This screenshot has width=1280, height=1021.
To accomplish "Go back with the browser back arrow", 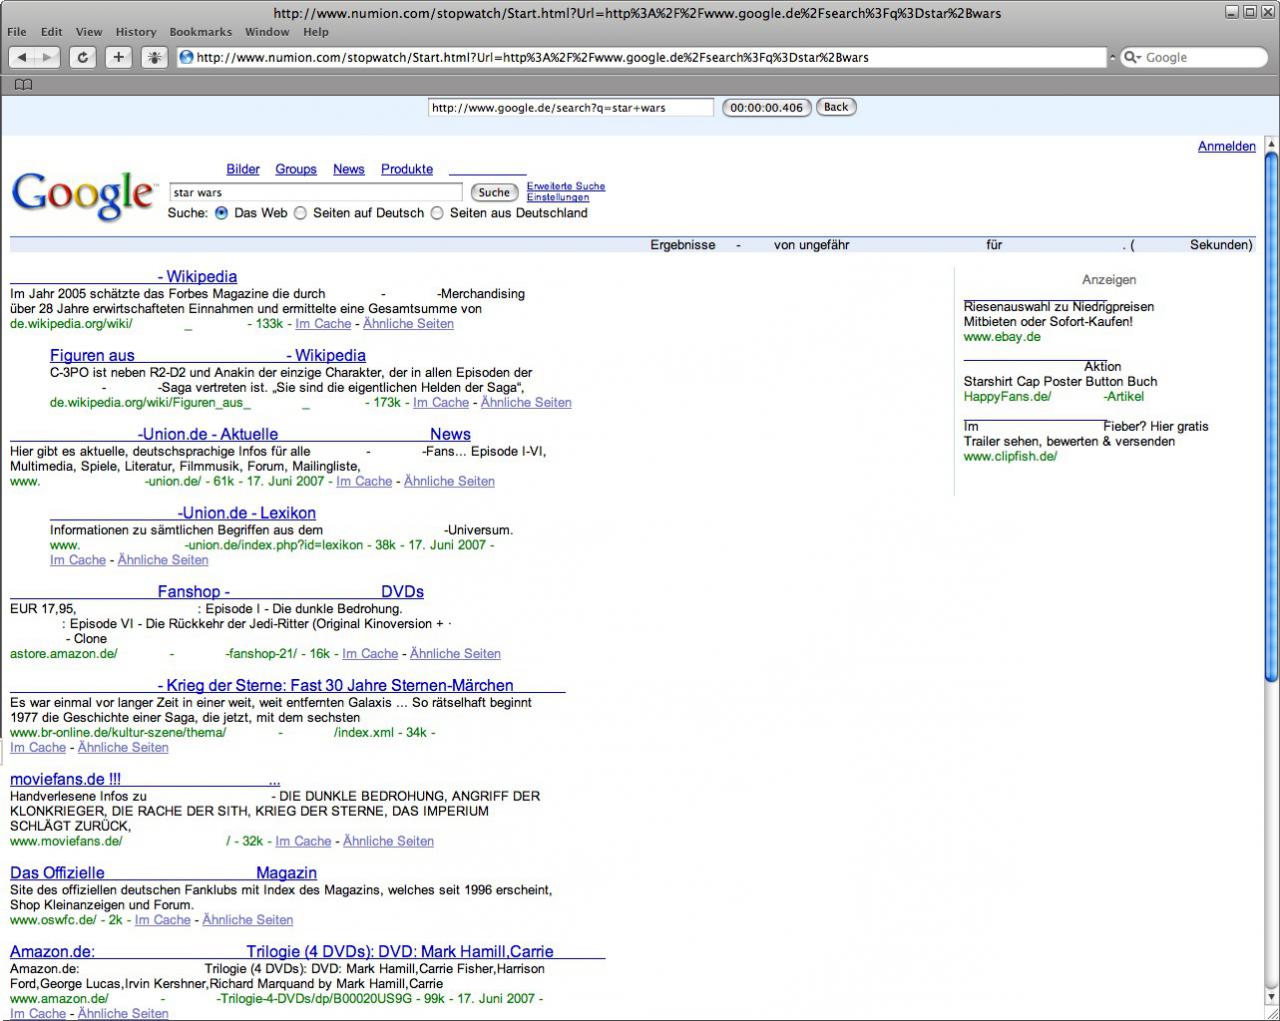I will click(x=22, y=58).
